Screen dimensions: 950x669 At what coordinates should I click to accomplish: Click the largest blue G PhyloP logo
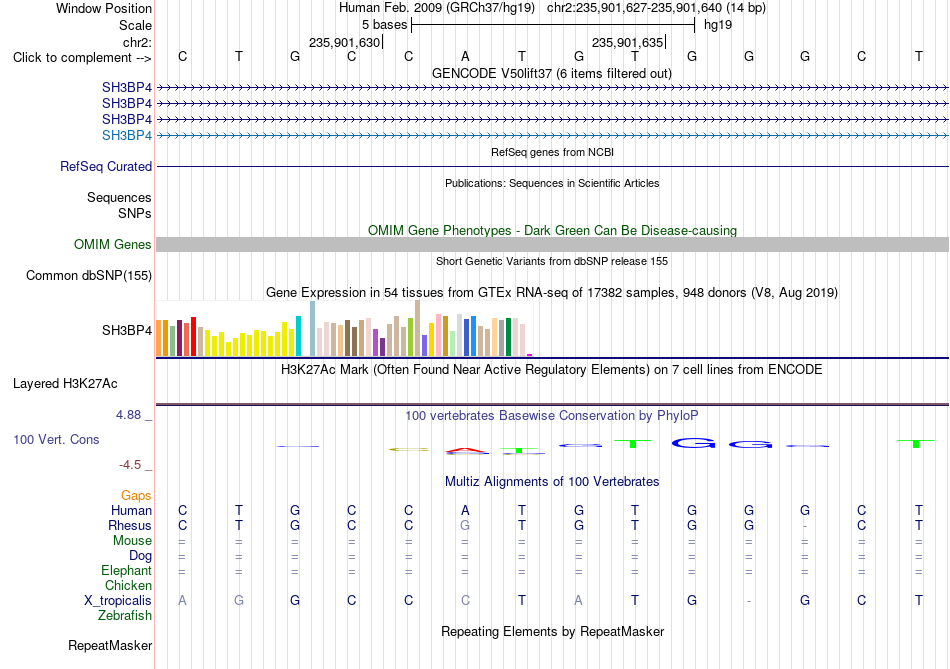coord(693,443)
